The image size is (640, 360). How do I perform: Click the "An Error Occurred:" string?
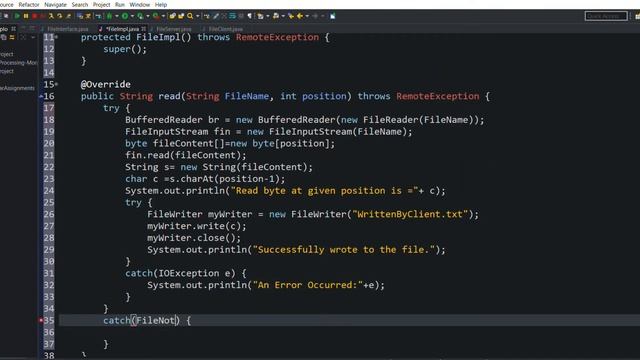[308, 285]
